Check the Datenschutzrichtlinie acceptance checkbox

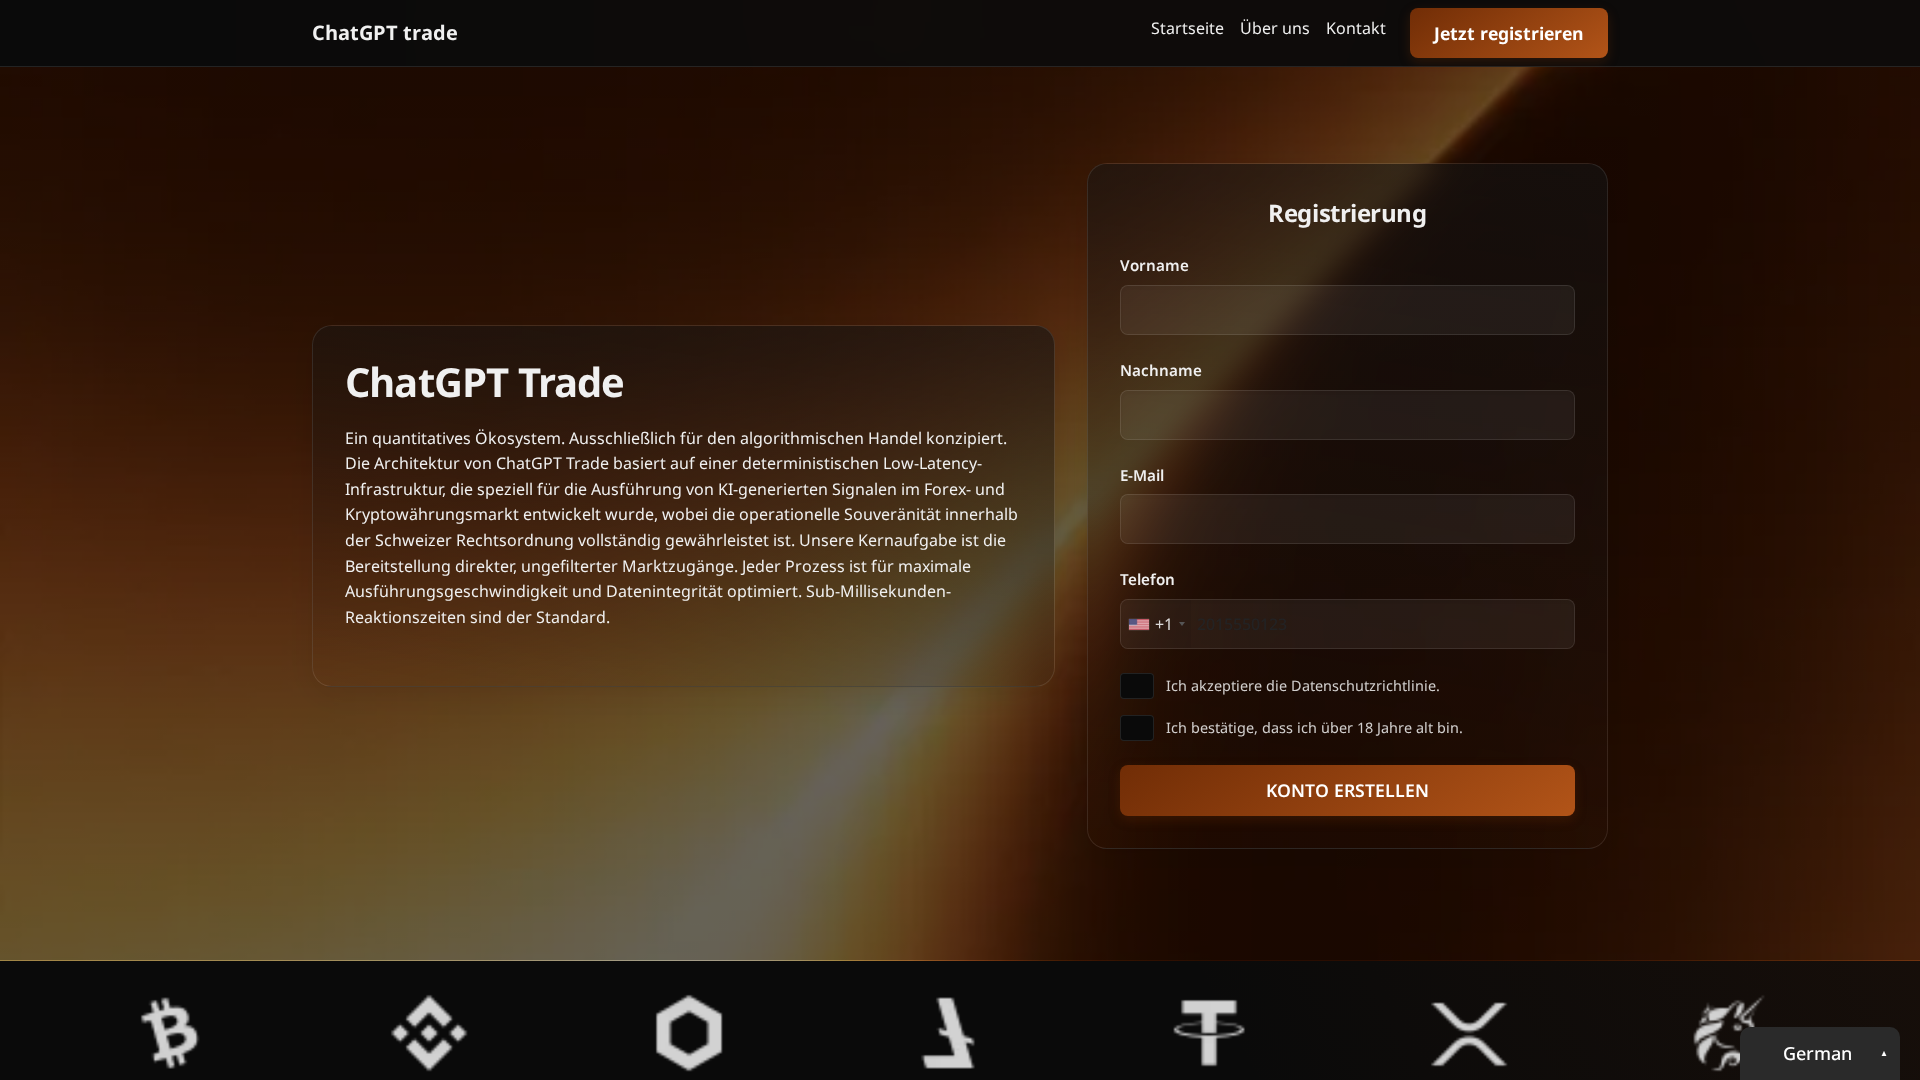(1137, 686)
